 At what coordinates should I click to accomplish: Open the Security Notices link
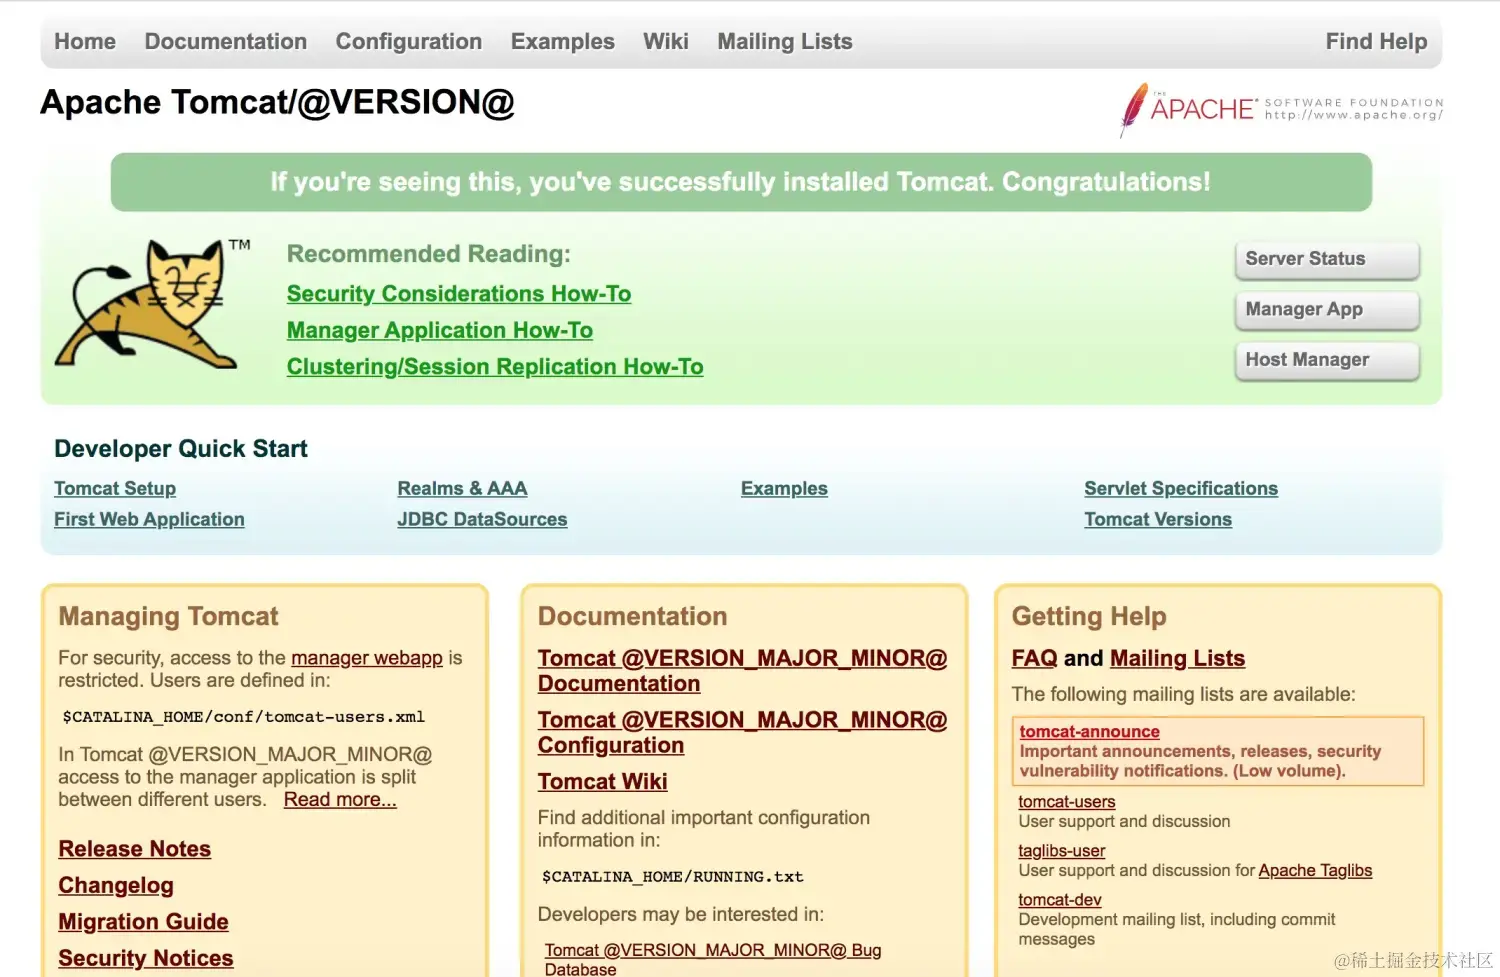[146, 959]
